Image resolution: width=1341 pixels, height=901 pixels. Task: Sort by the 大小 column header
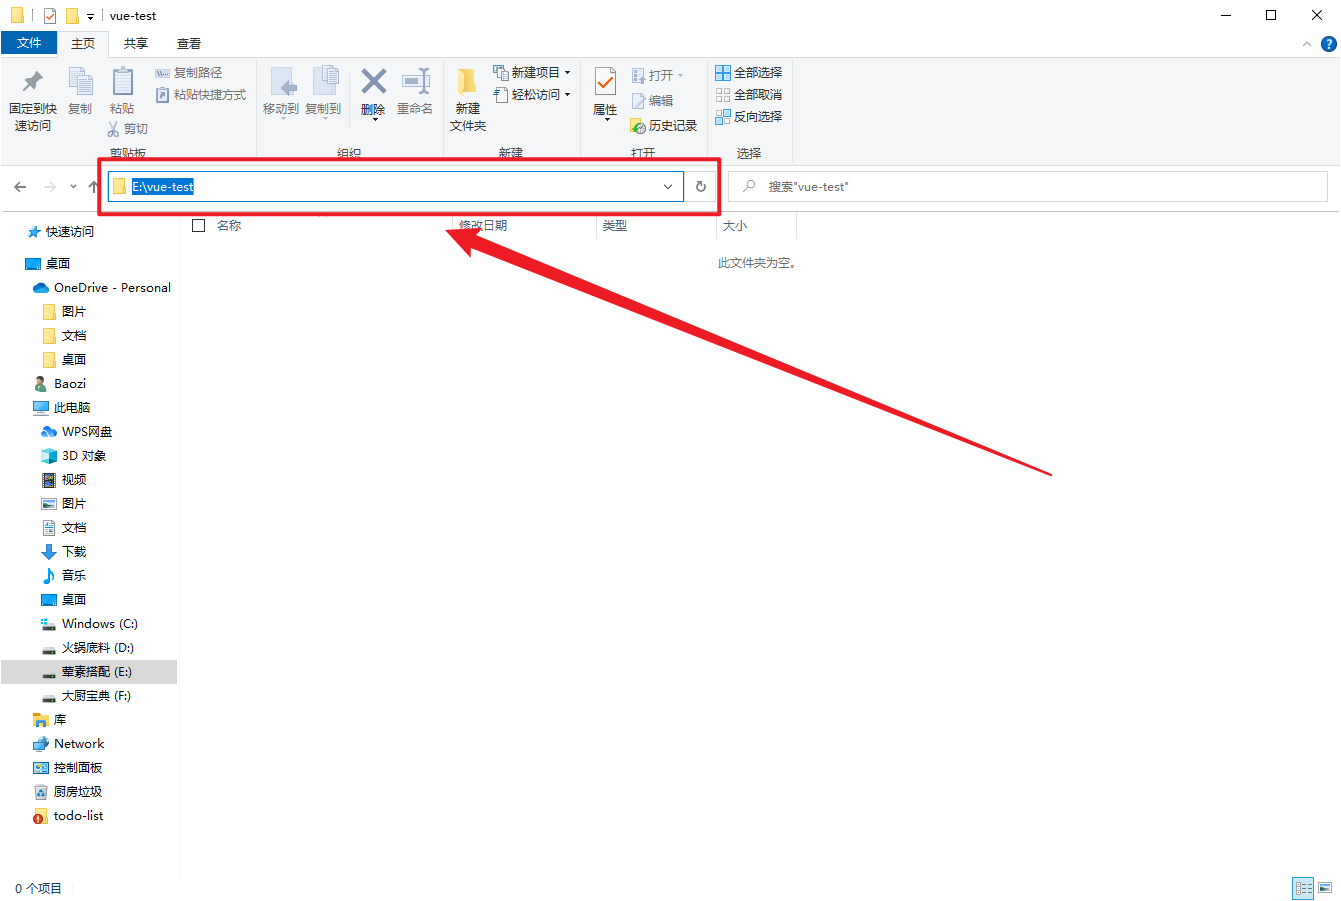pyautogui.click(x=735, y=226)
